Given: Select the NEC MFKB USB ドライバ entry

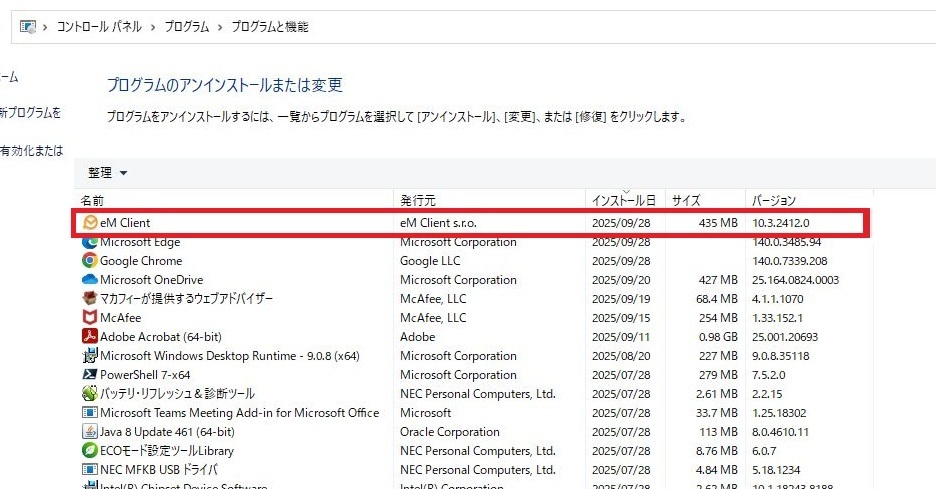Looking at the screenshot, I should 159,470.
